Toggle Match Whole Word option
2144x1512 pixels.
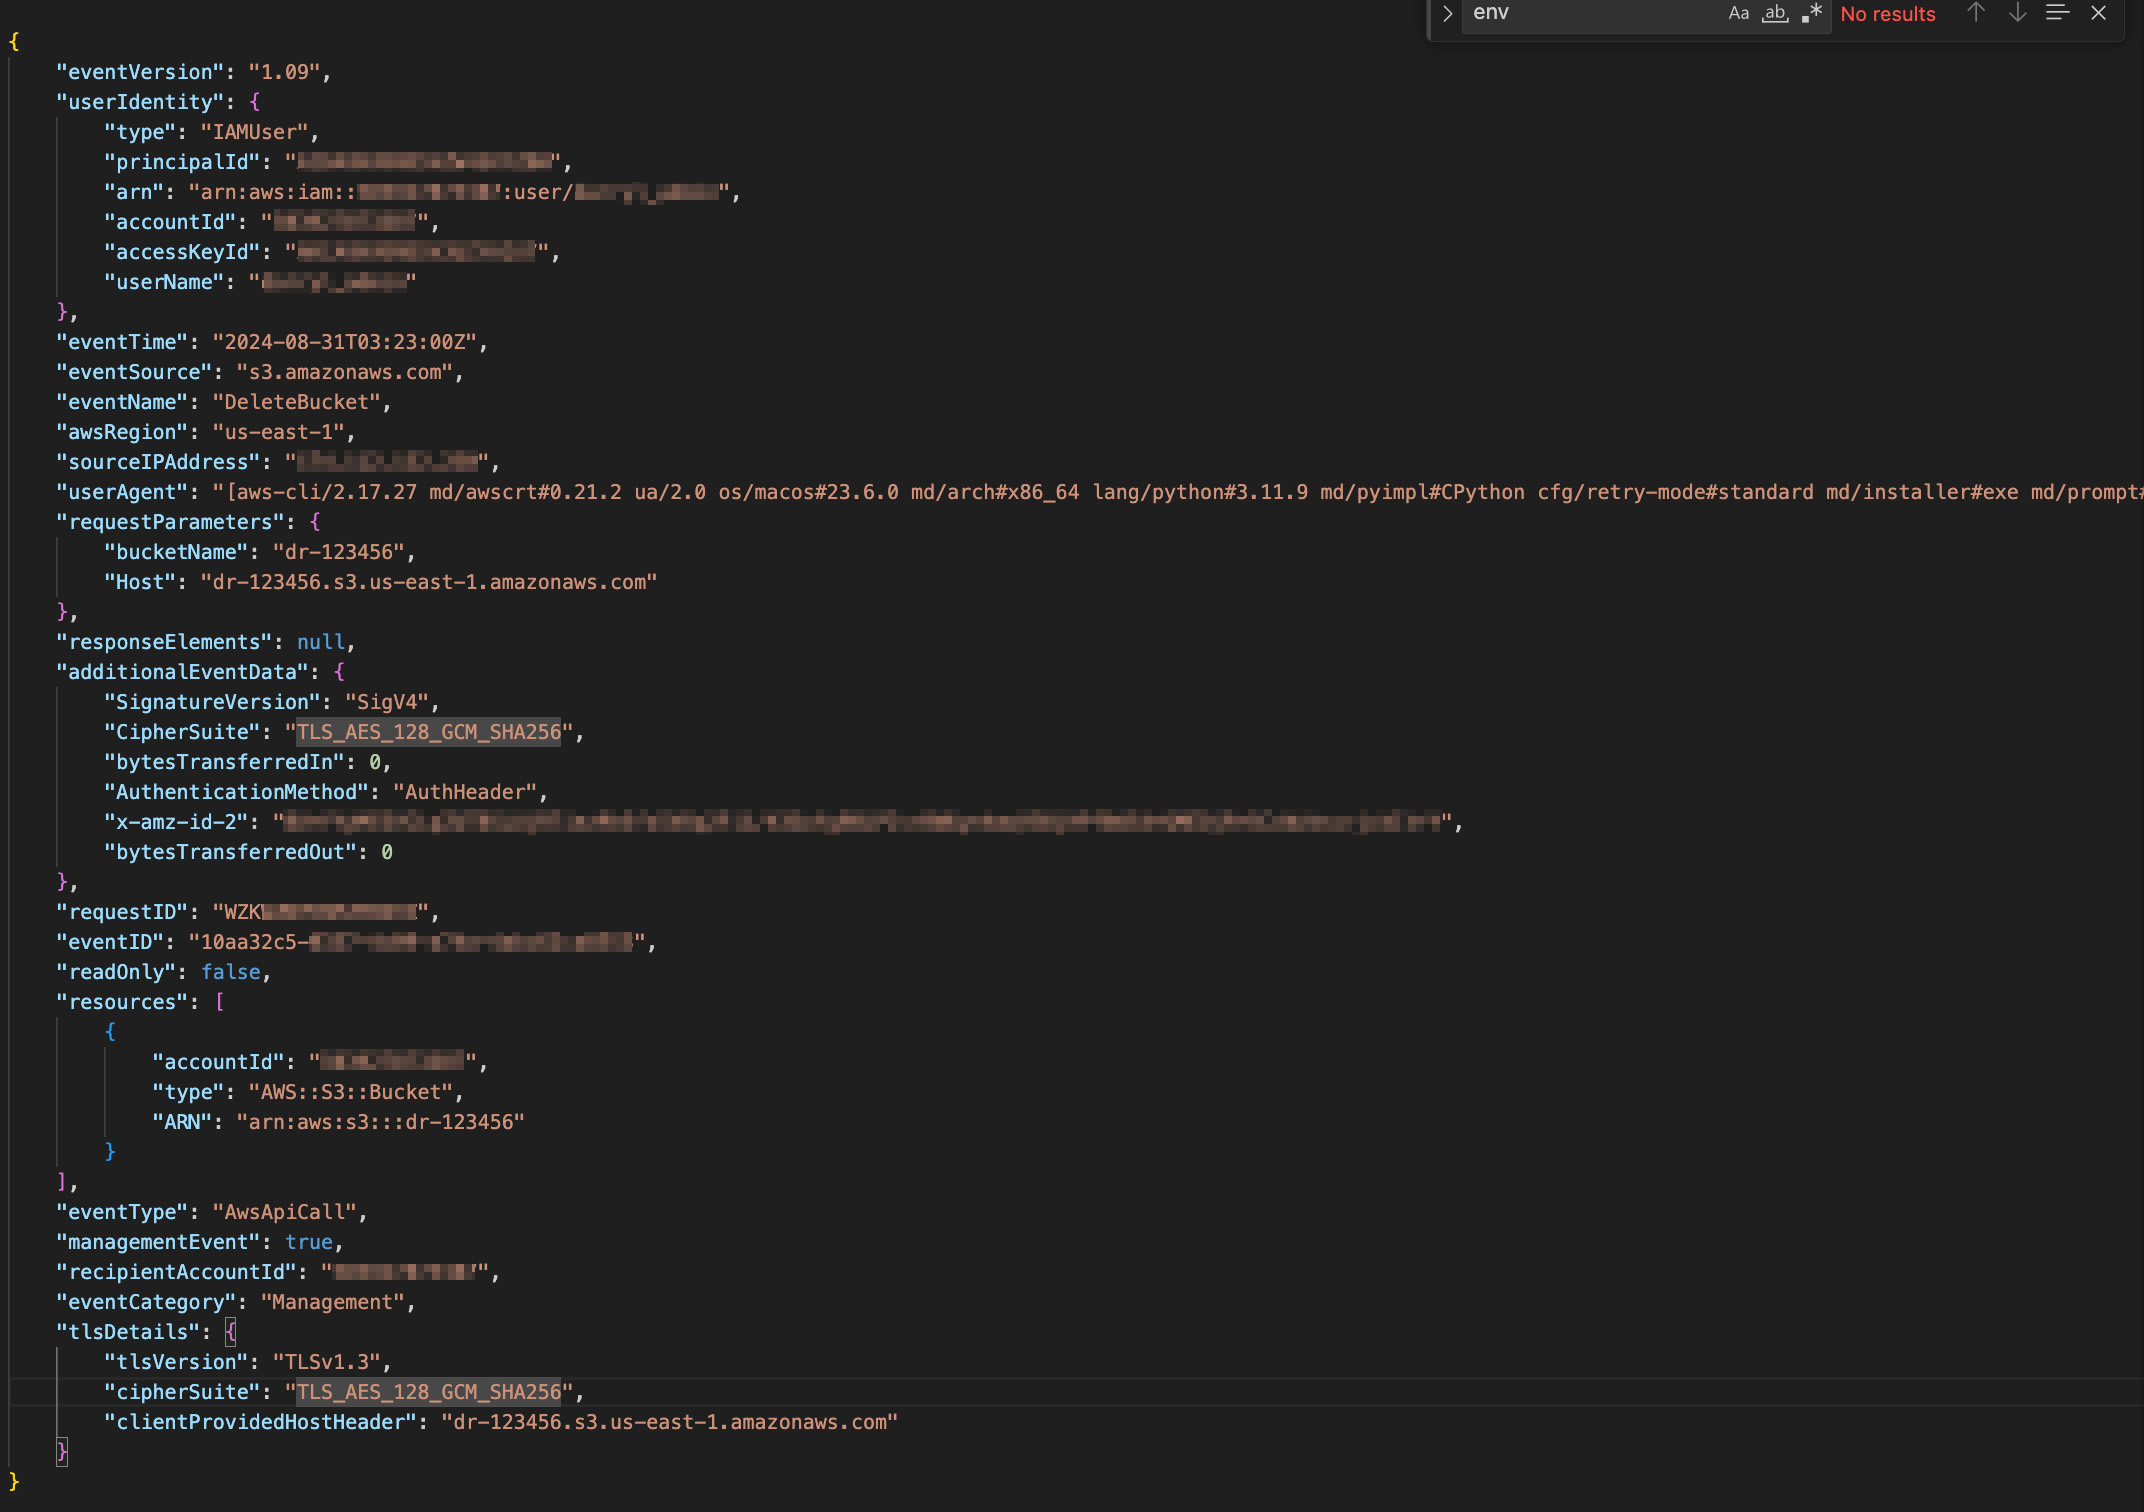1775,13
